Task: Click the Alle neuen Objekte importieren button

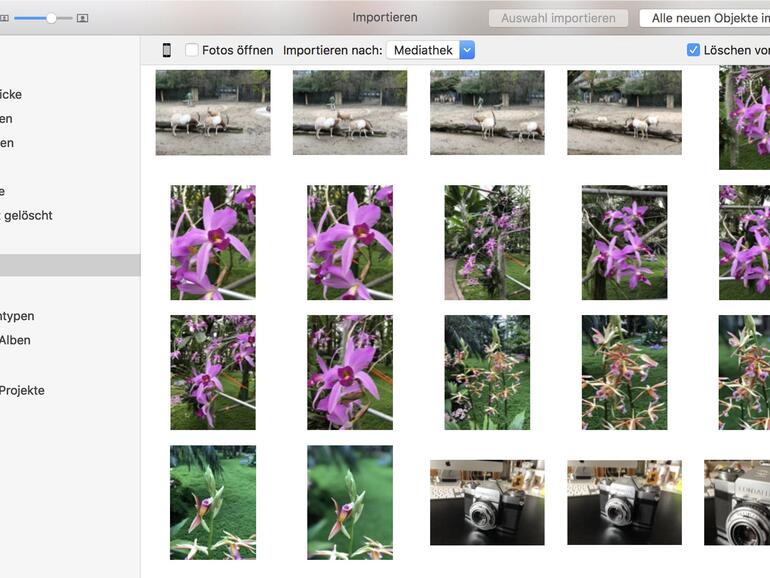Action: [x=705, y=18]
